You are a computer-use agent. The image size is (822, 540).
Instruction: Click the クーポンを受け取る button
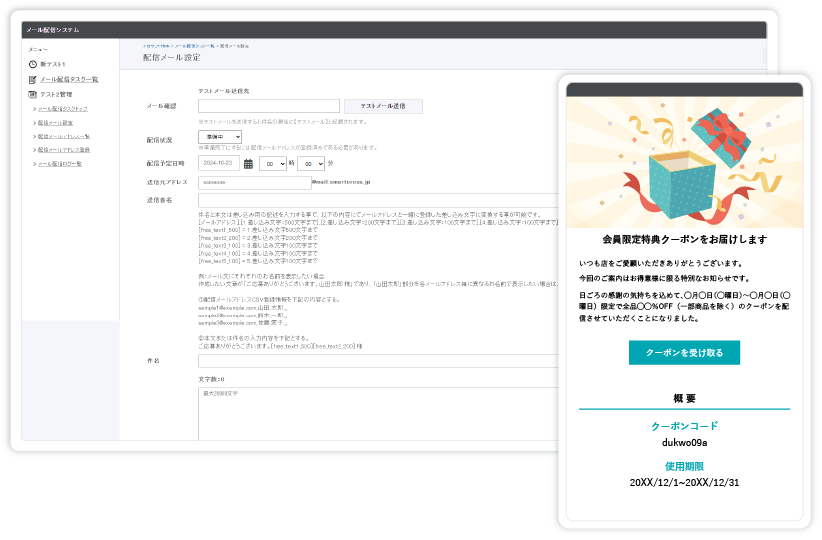pyautogui.click(x=684, y=352)
